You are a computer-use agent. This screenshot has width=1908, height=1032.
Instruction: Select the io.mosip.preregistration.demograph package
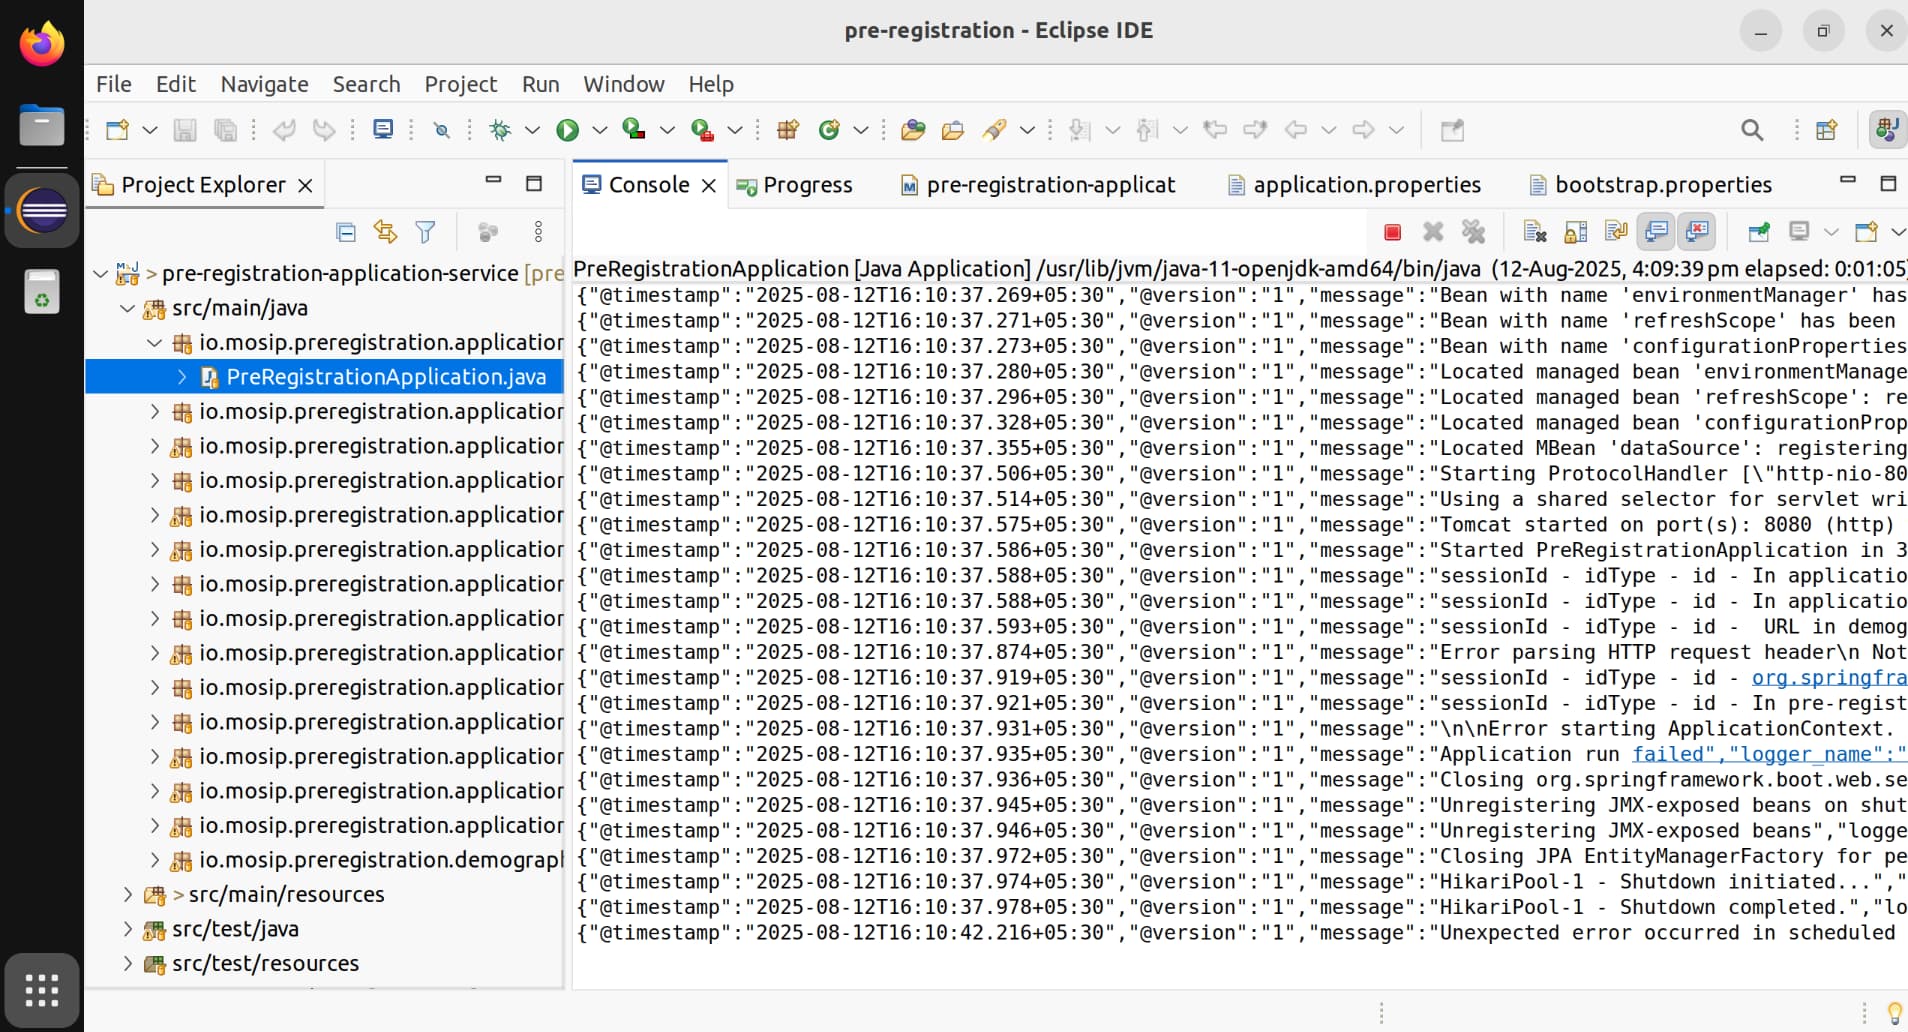(x=381, y=860)
